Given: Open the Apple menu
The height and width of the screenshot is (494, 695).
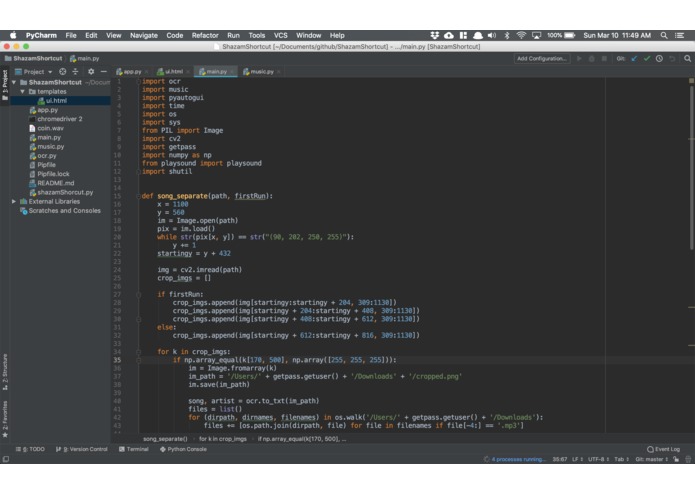Looking at the screenshot, I should tap(13, 35).
